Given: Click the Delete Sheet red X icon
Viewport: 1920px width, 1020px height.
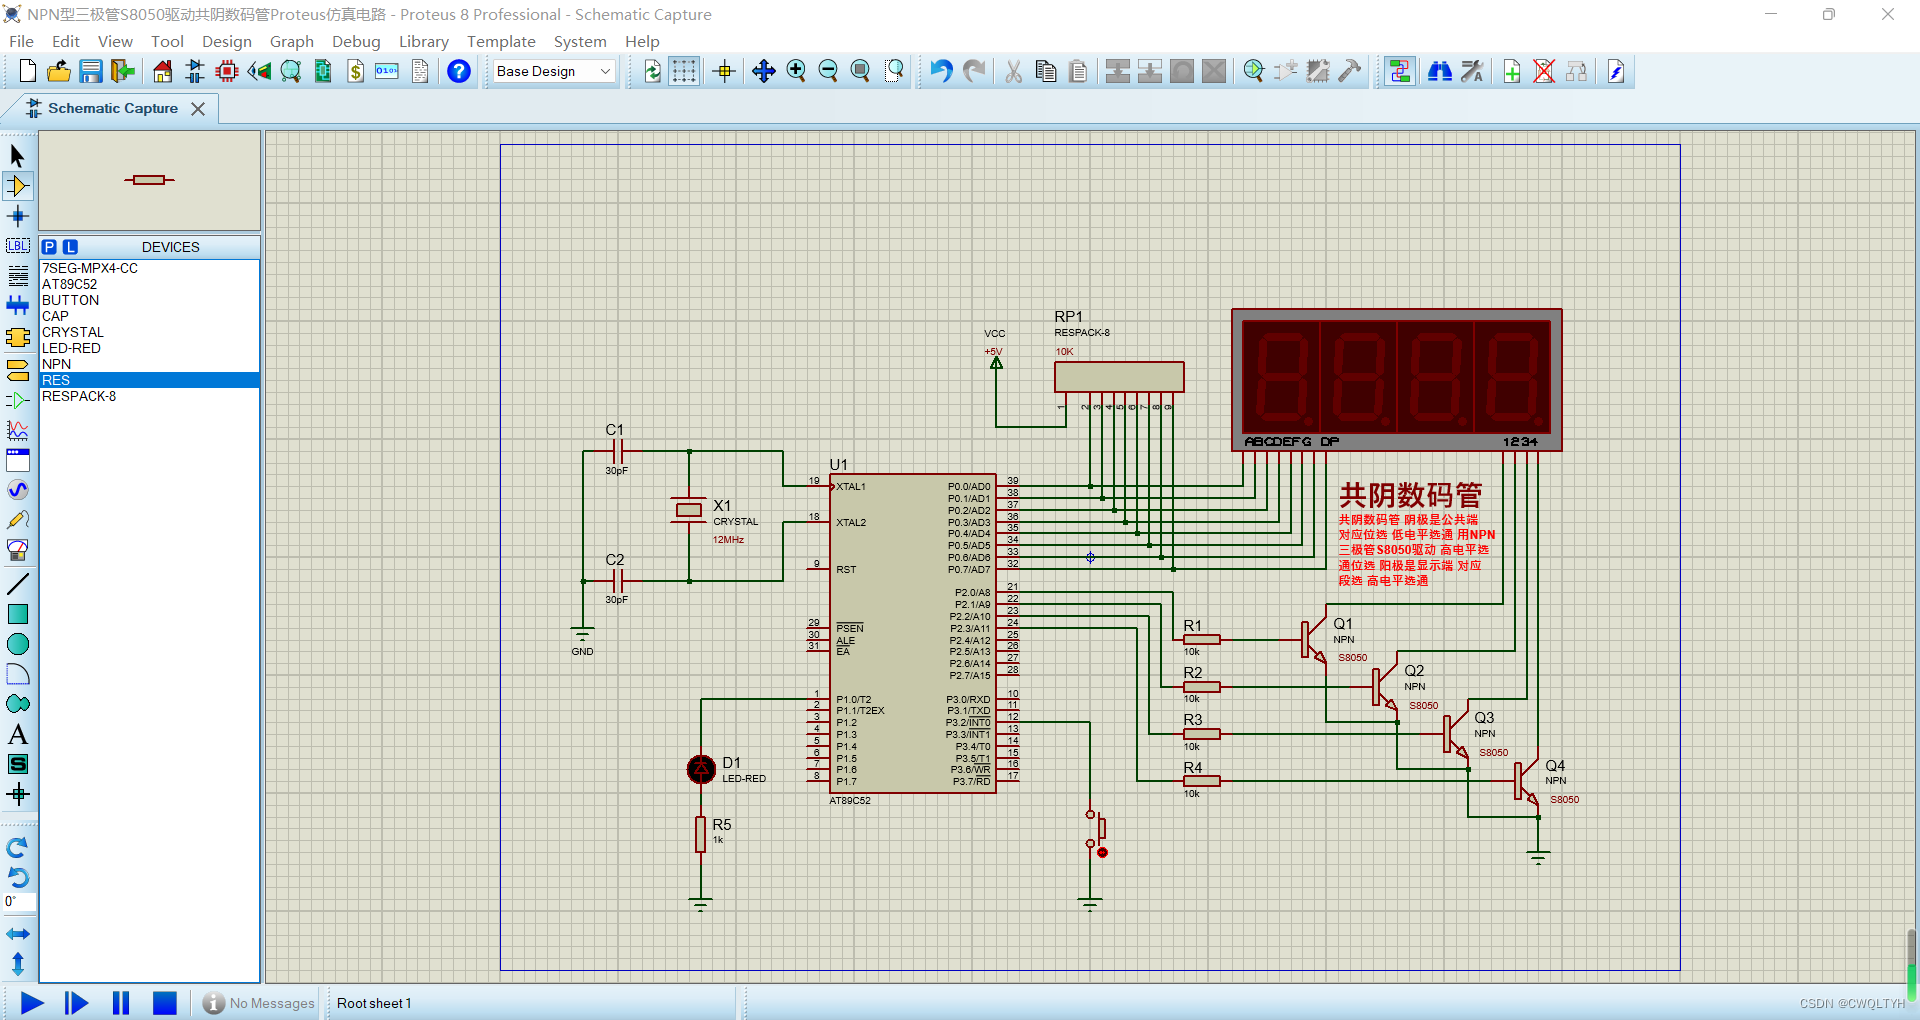Looking at the screenshot, I should click(1544, 71).
